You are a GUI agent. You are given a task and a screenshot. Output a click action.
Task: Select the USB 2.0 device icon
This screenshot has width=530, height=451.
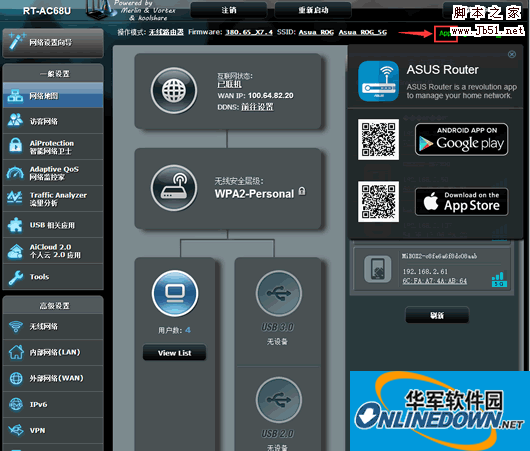[x=279, y=400]
